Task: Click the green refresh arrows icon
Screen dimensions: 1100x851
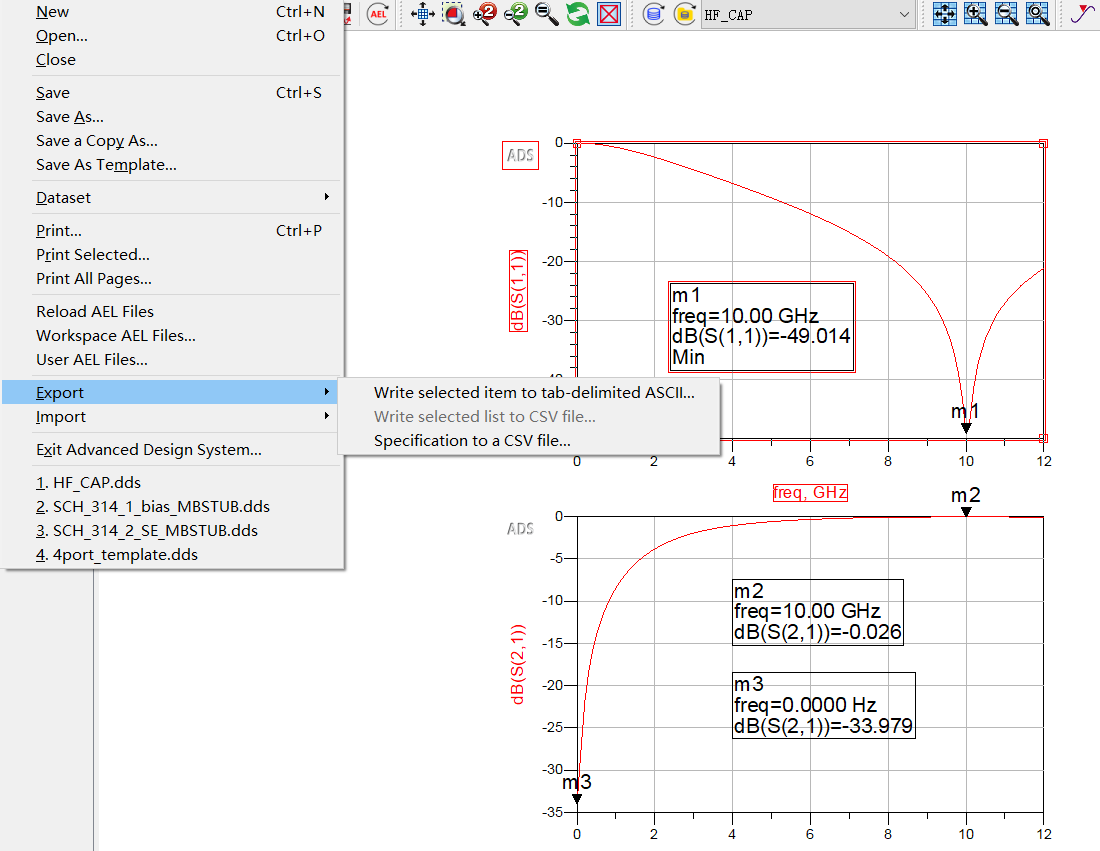Action: tap(577, 13)
